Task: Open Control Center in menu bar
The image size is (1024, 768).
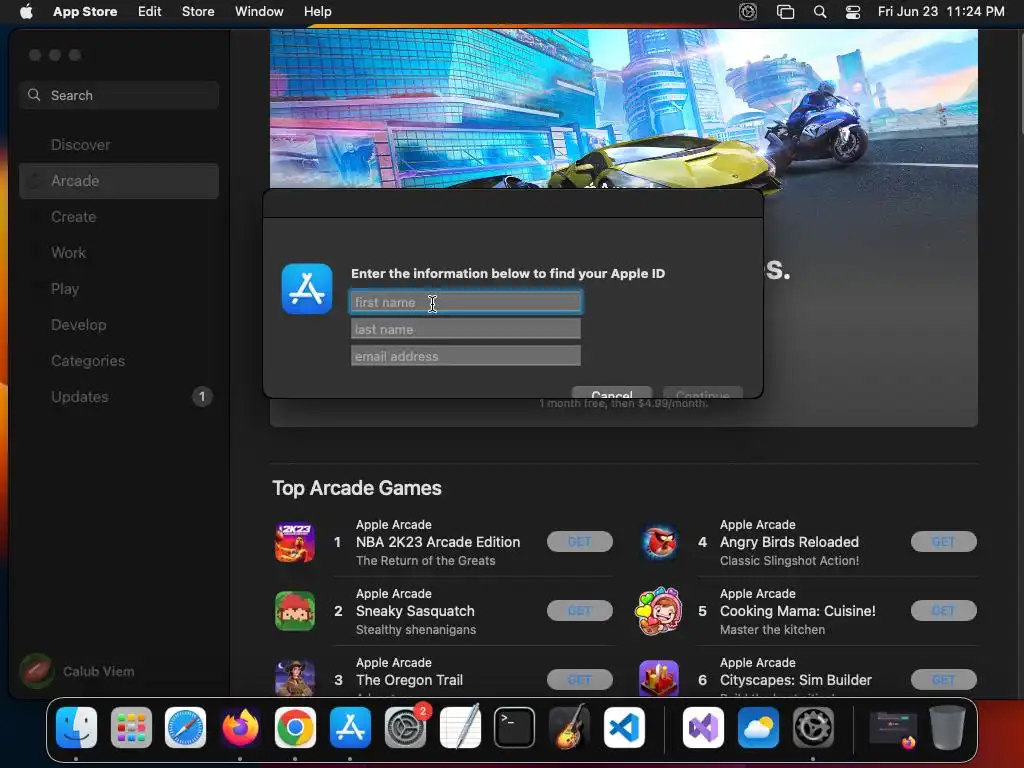Action: (853, 12)
